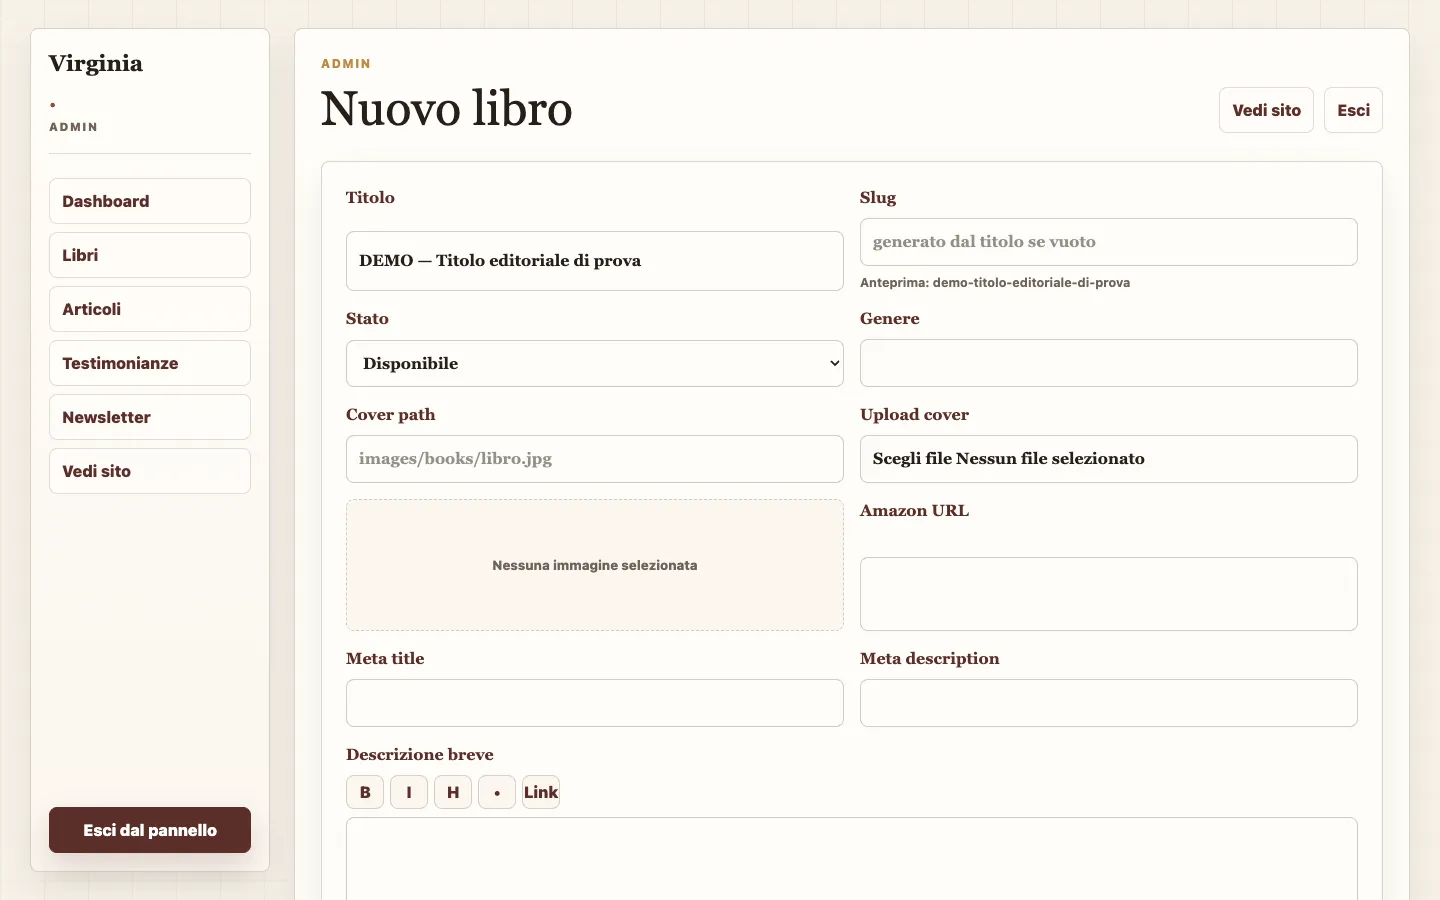Image resolution: width=1440 pixels, height=900 pixels.
Task: Click into the Meta description field
Action: pyautogui.click(x=1109, y=703)
